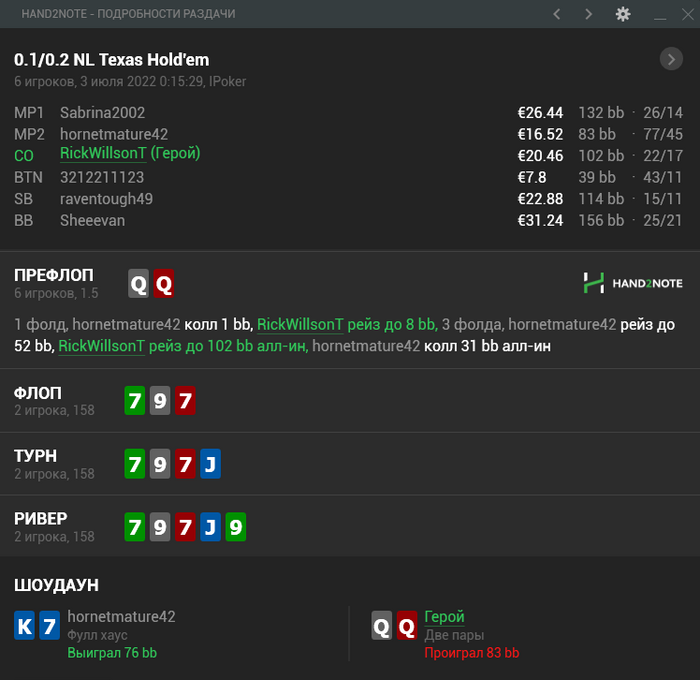This screenshot has height=680, width=700.
Task: Click the ФЛОП section header
Action: [x=38, y=393]
